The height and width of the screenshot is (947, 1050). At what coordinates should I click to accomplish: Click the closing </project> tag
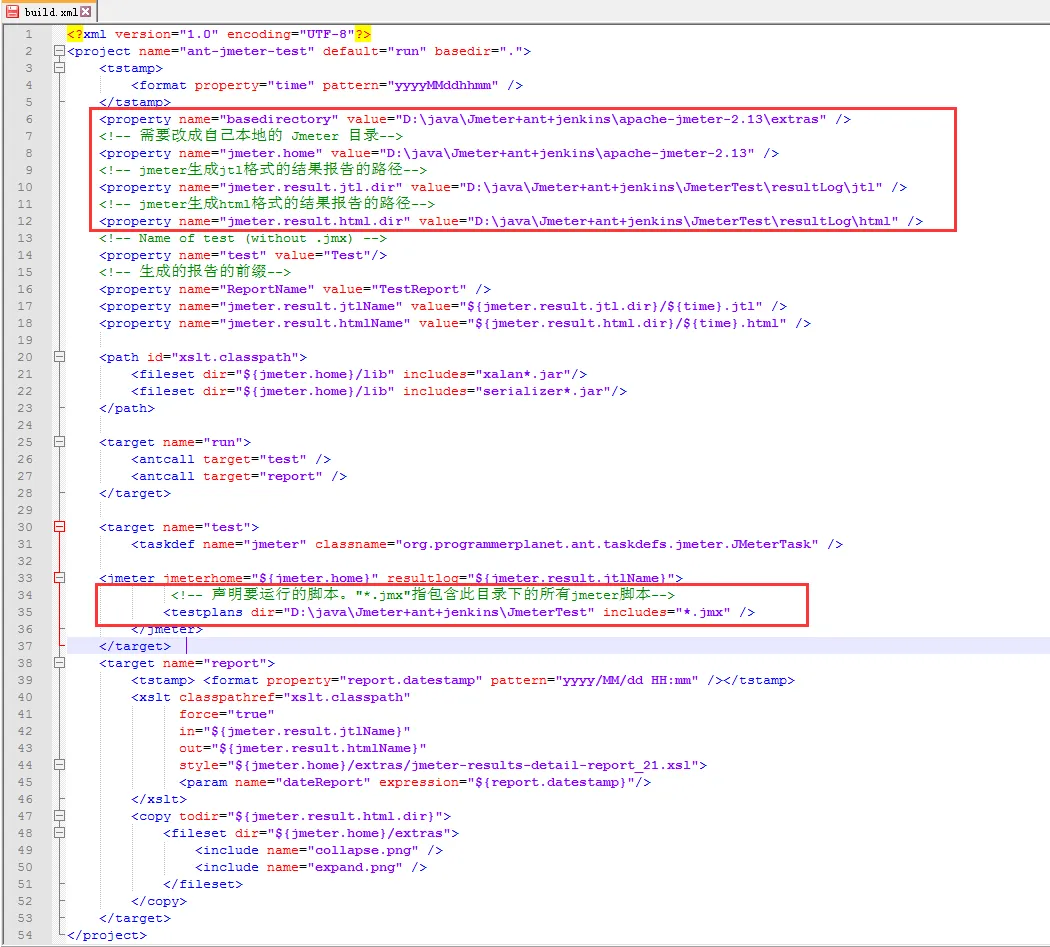coord(108,935)
